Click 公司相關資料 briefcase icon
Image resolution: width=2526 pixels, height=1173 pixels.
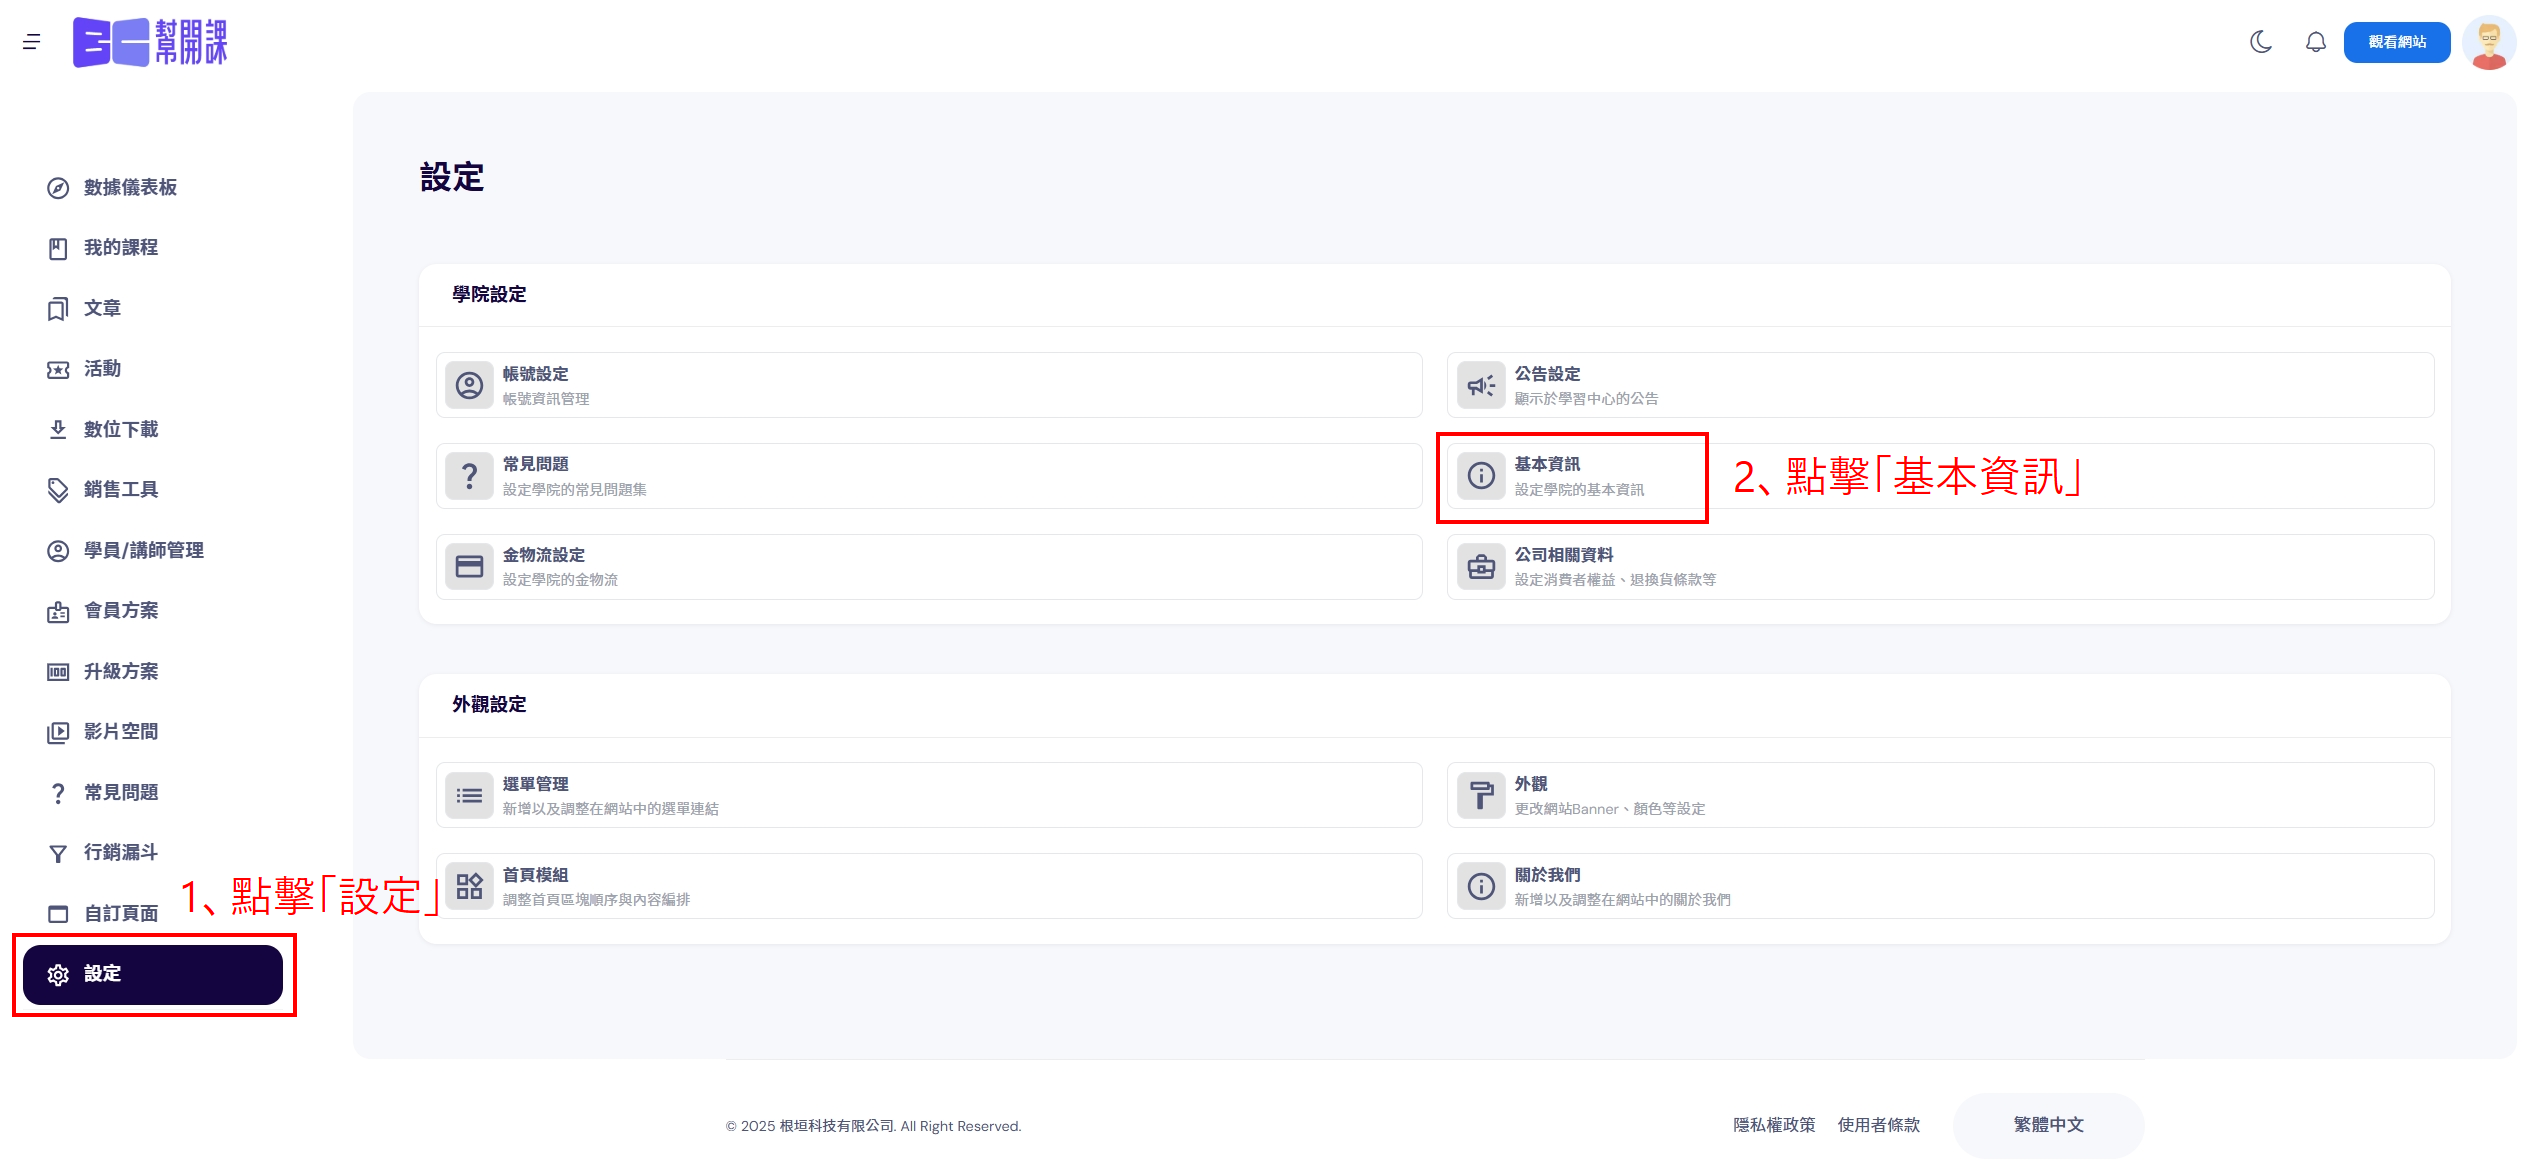(1481, 567)
